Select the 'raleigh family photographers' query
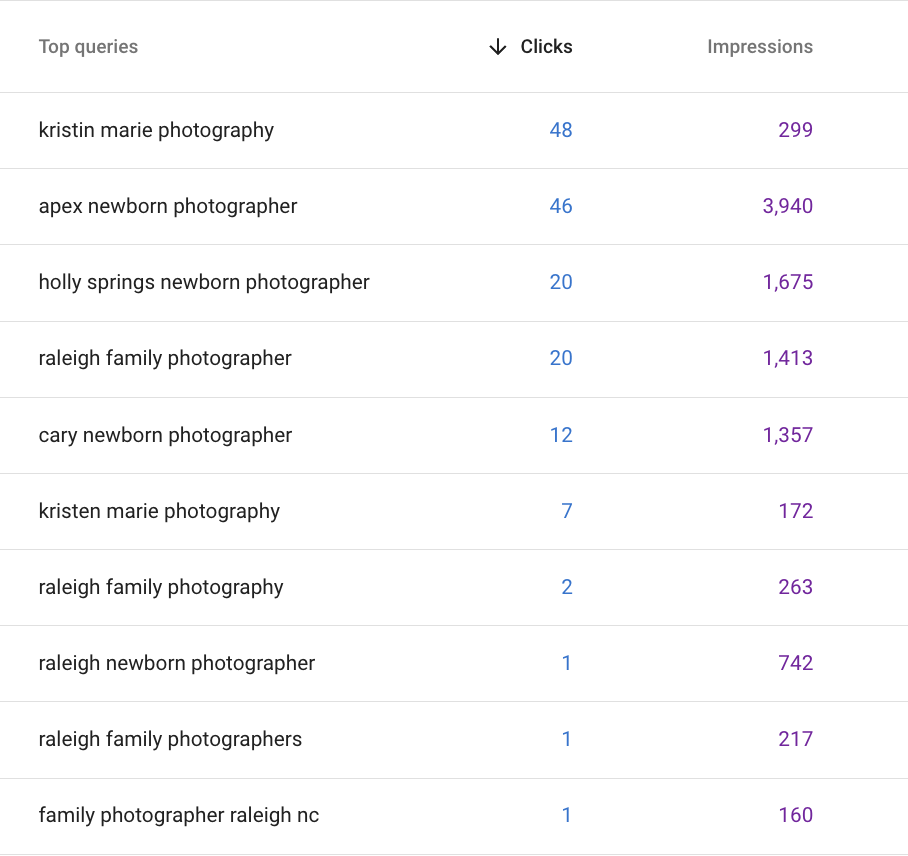The height and width of the screenshot is (856, 908). (170, 739)
